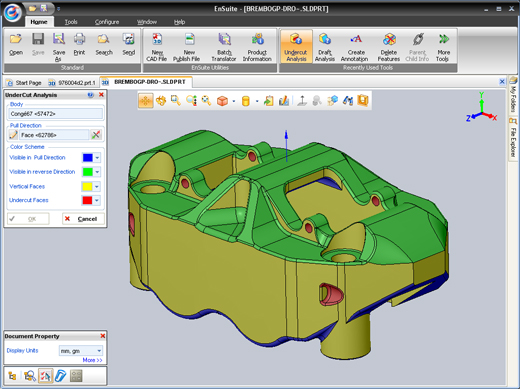Click the pencil icon in Pull Direction

click(x=13, y=135)
